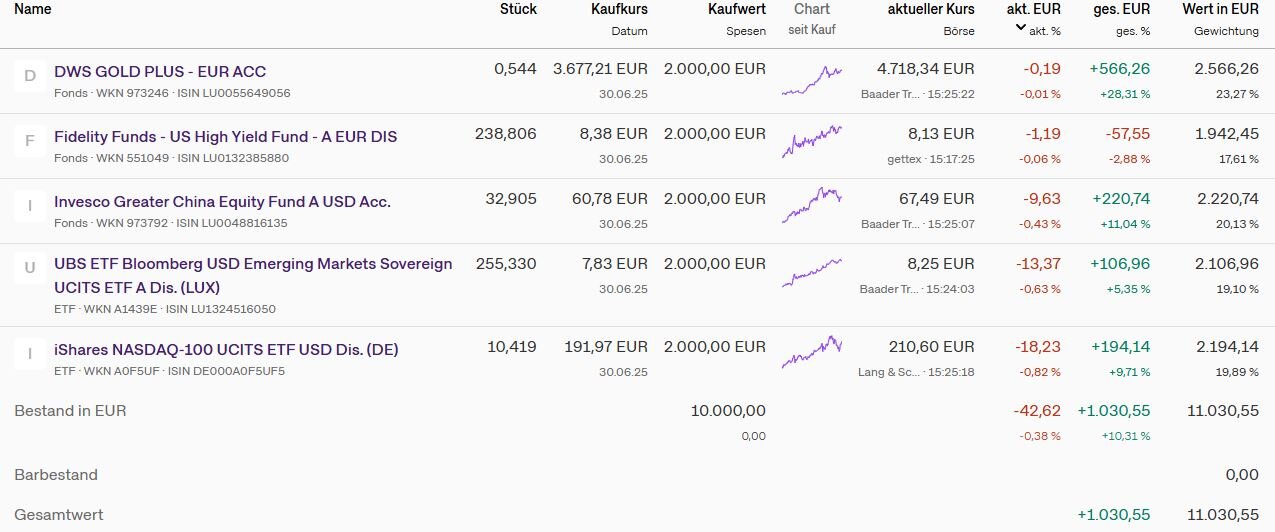Sort by Stück column header
This screenshot has width=1275, height=532.
pyautogui.click(x=518, y=9)
